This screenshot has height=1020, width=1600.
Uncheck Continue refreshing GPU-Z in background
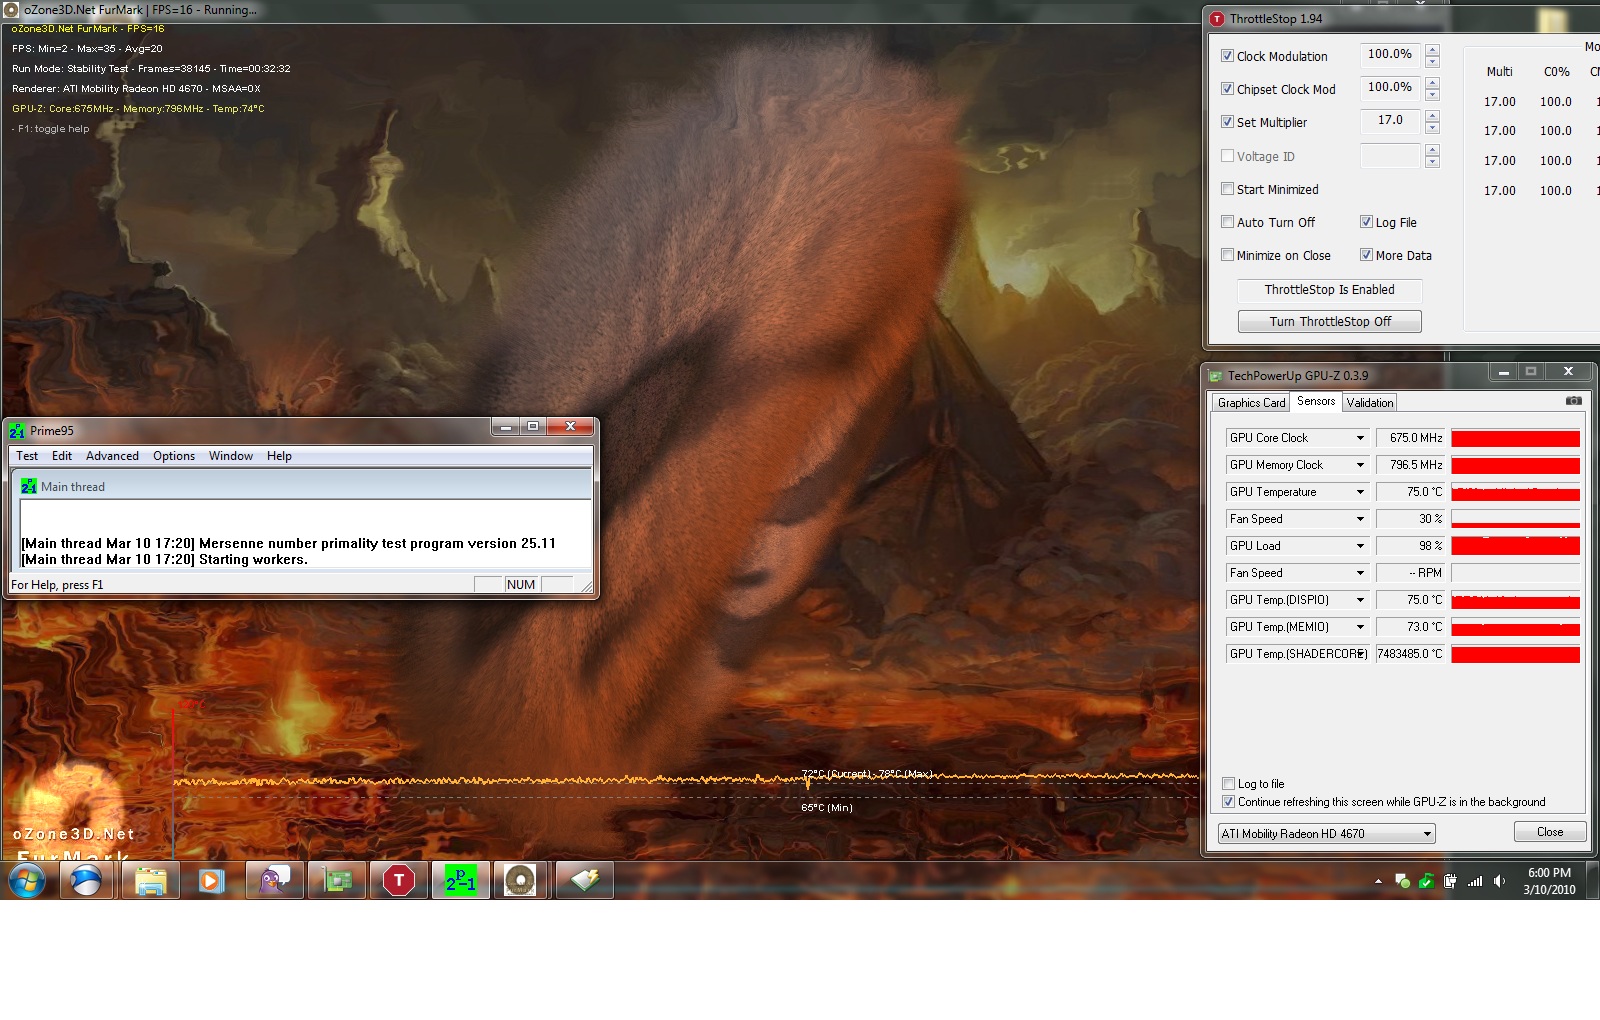click(1228, 802)
